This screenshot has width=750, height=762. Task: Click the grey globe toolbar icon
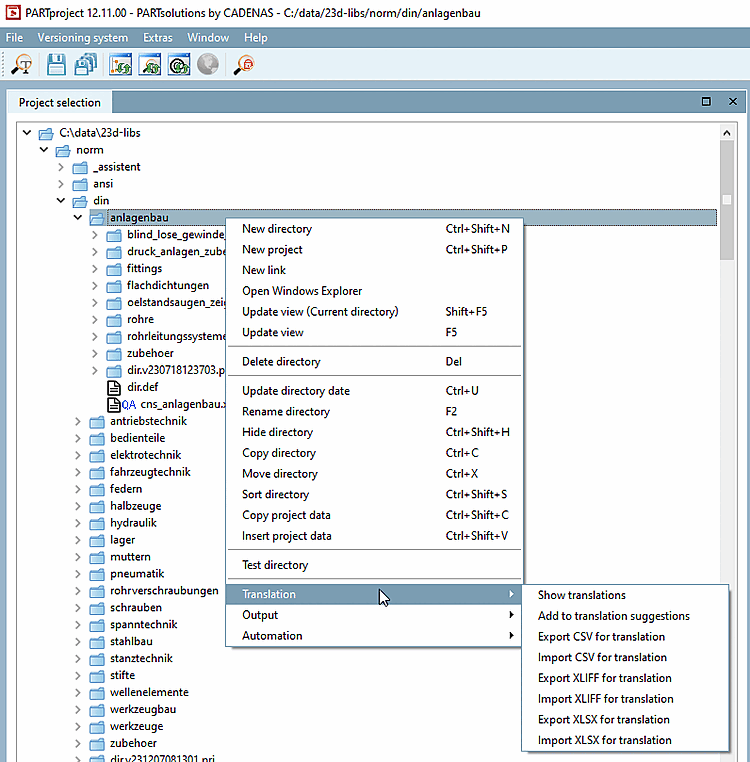tap(208, 64)
